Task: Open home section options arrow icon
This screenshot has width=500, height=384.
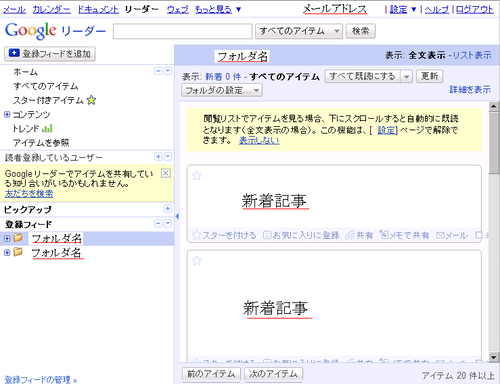Action: [168, 71]
